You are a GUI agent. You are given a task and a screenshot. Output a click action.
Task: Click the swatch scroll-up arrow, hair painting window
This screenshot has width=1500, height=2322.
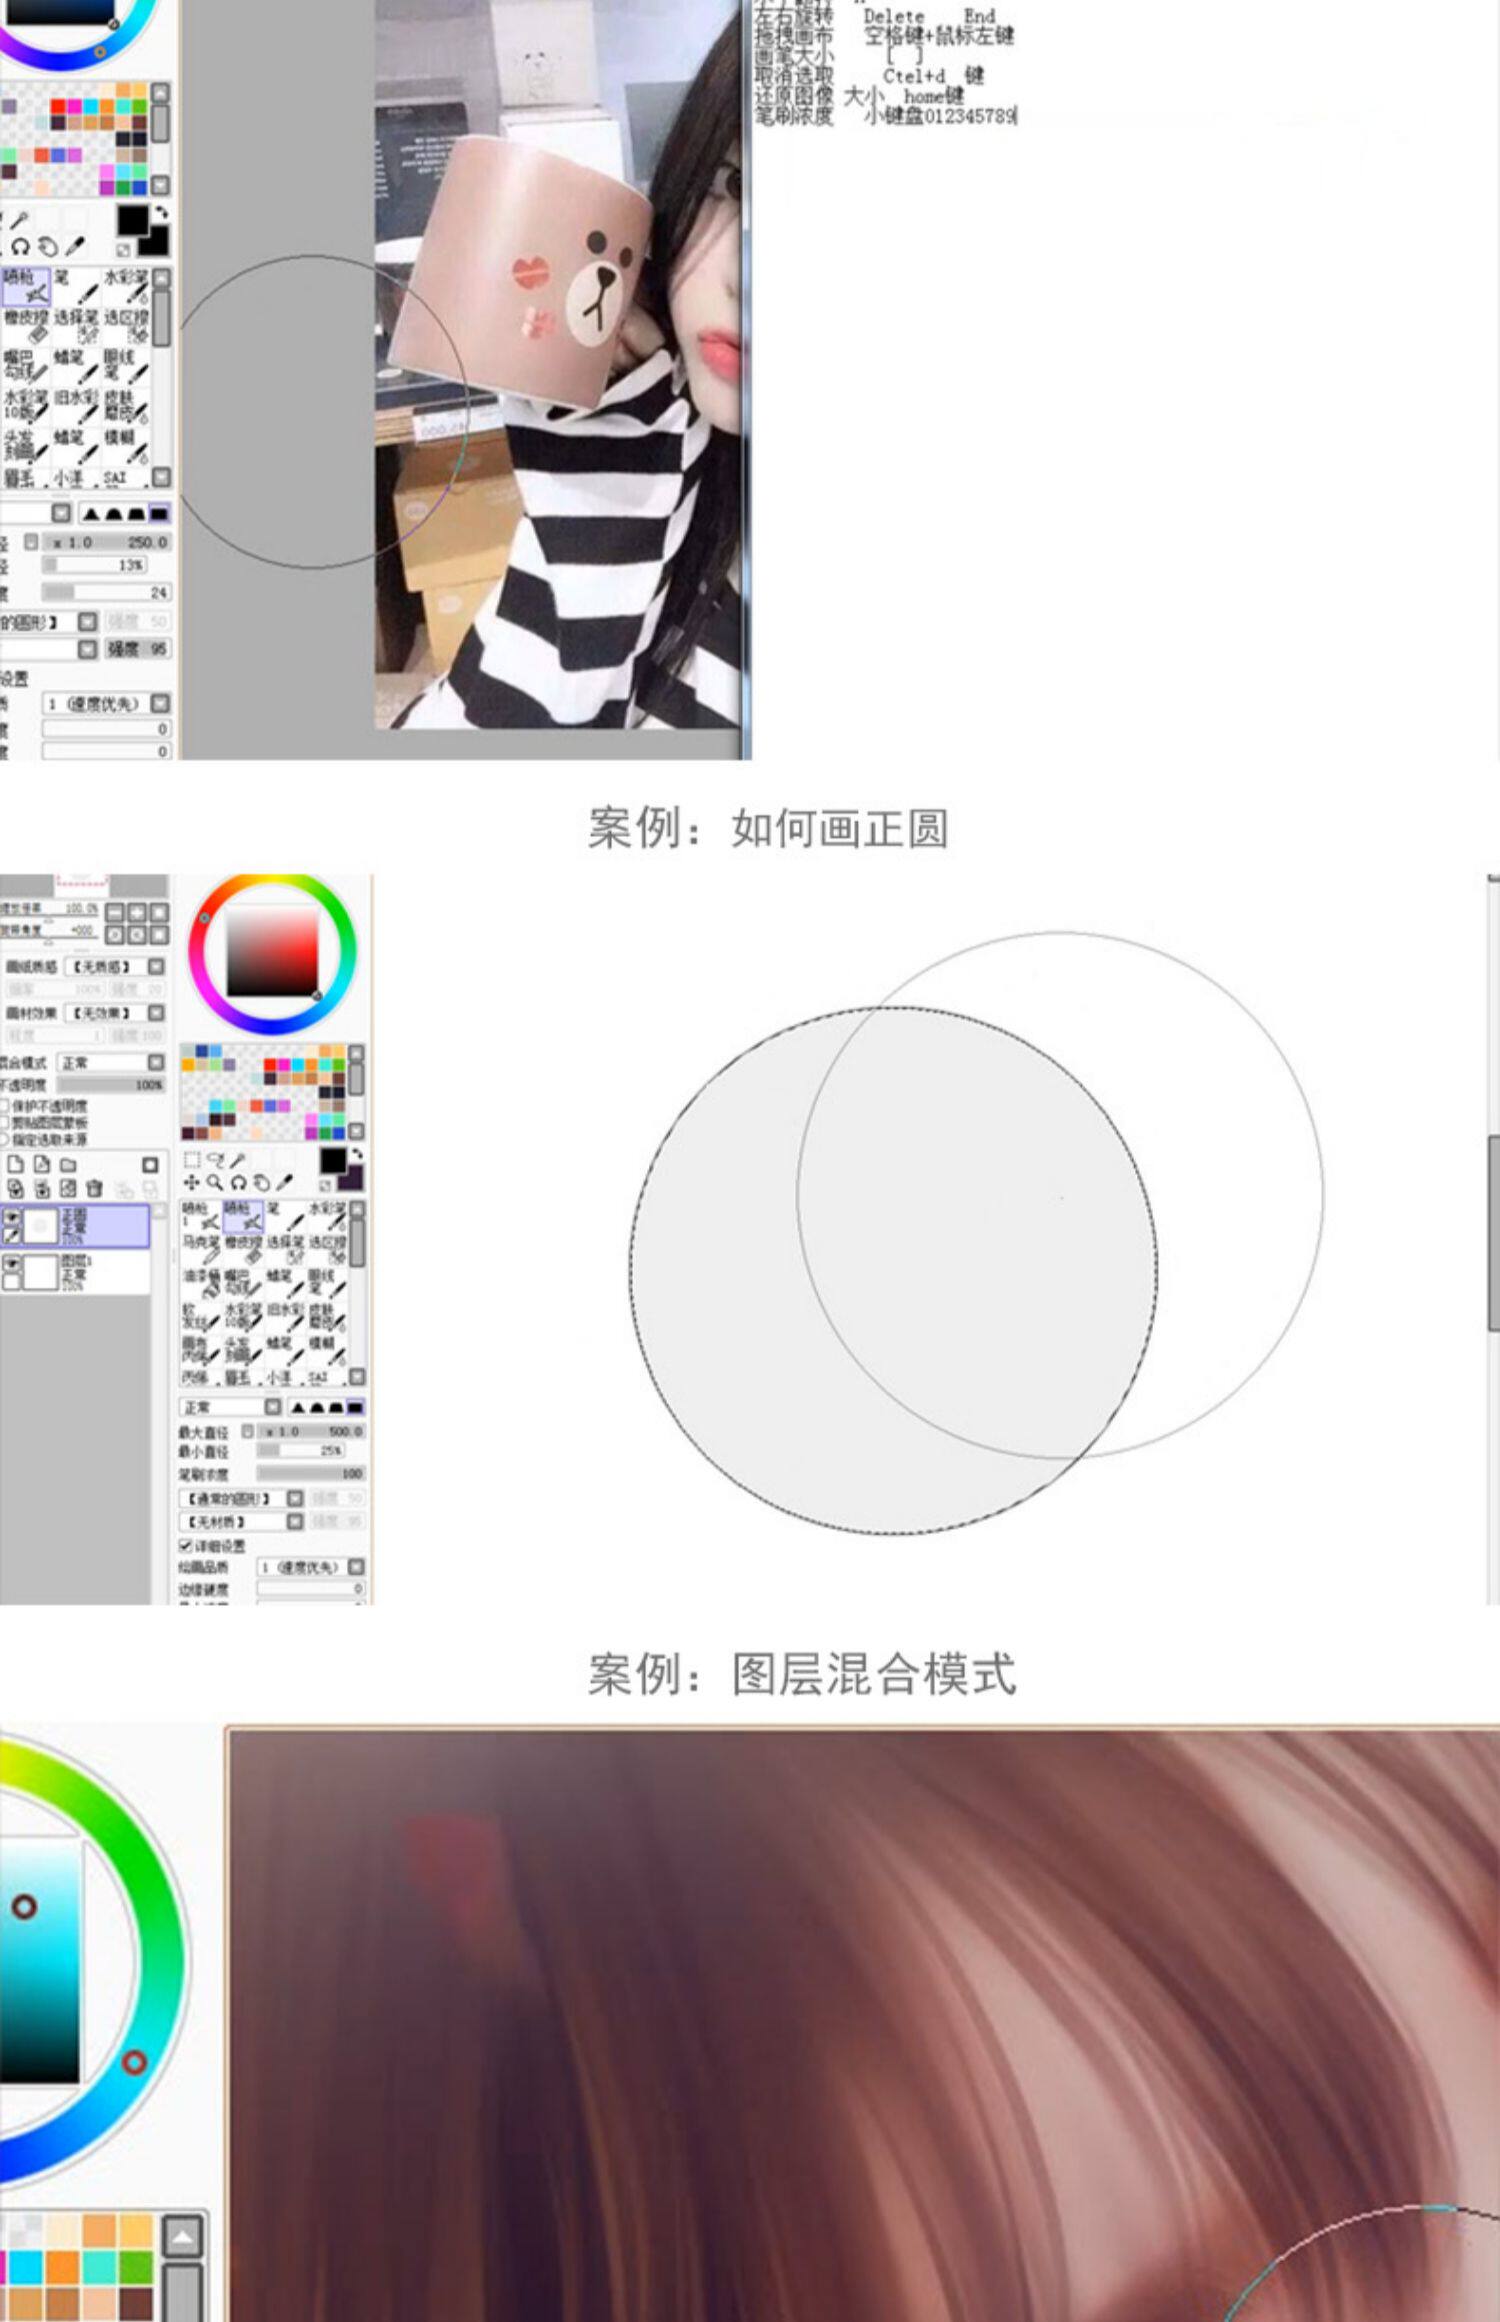point(183,2235)
